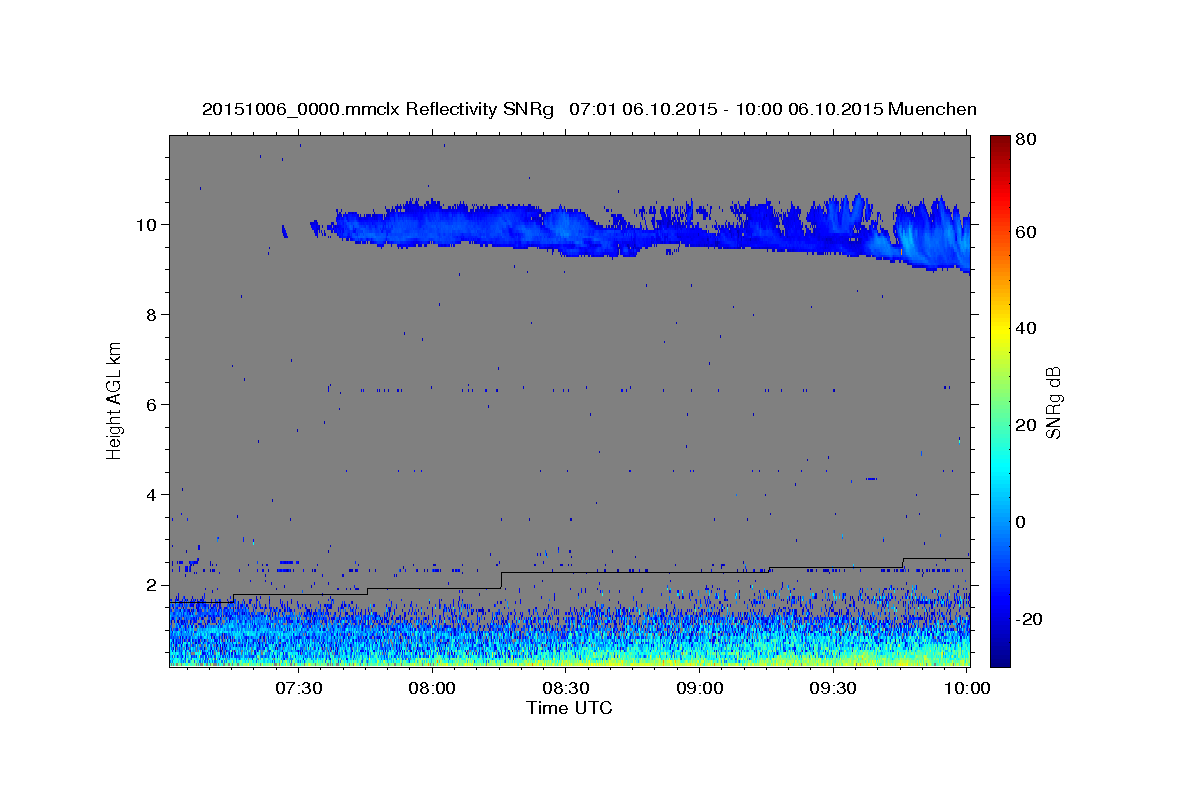The width and height of the screenshot is (1200, 800).
Task: Click the 10:00 time tick label
Action: 967,688
